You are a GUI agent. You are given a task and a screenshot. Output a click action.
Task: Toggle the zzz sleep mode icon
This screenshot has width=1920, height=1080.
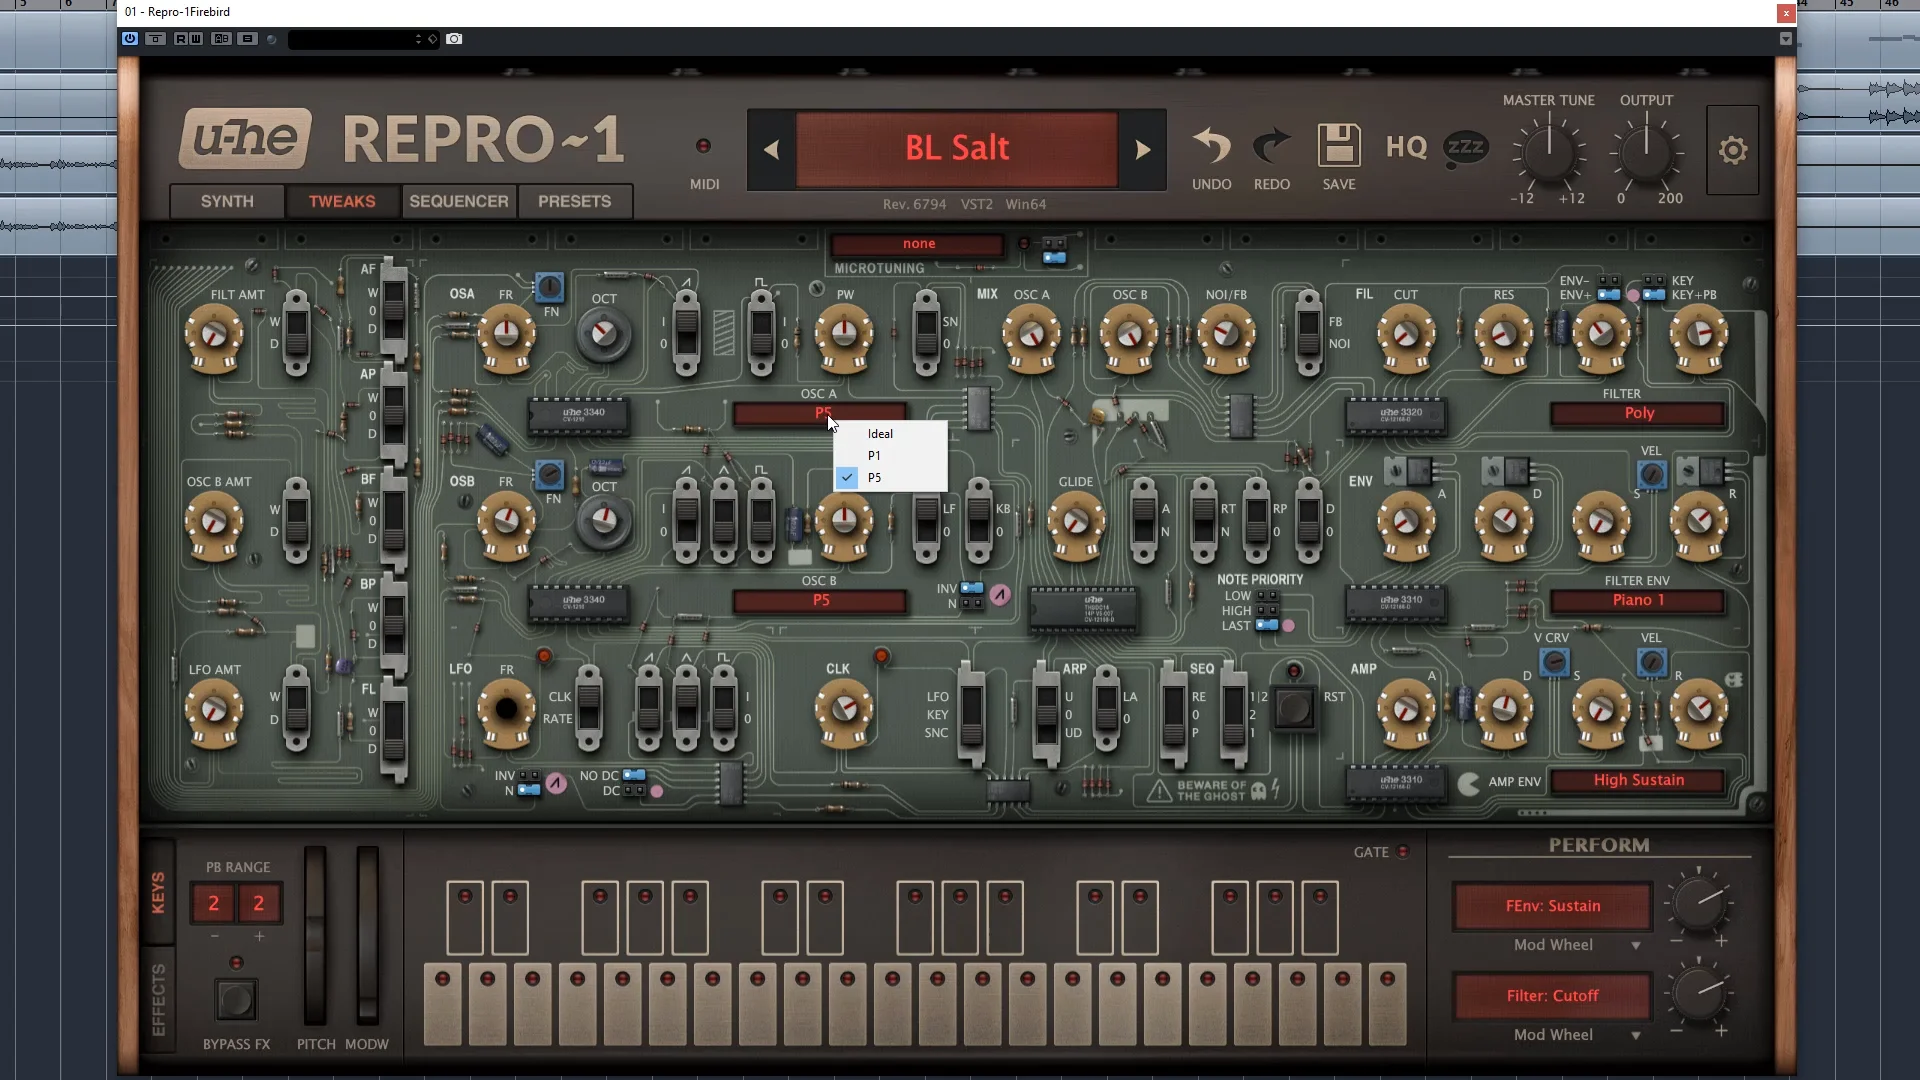(1465, 148)
